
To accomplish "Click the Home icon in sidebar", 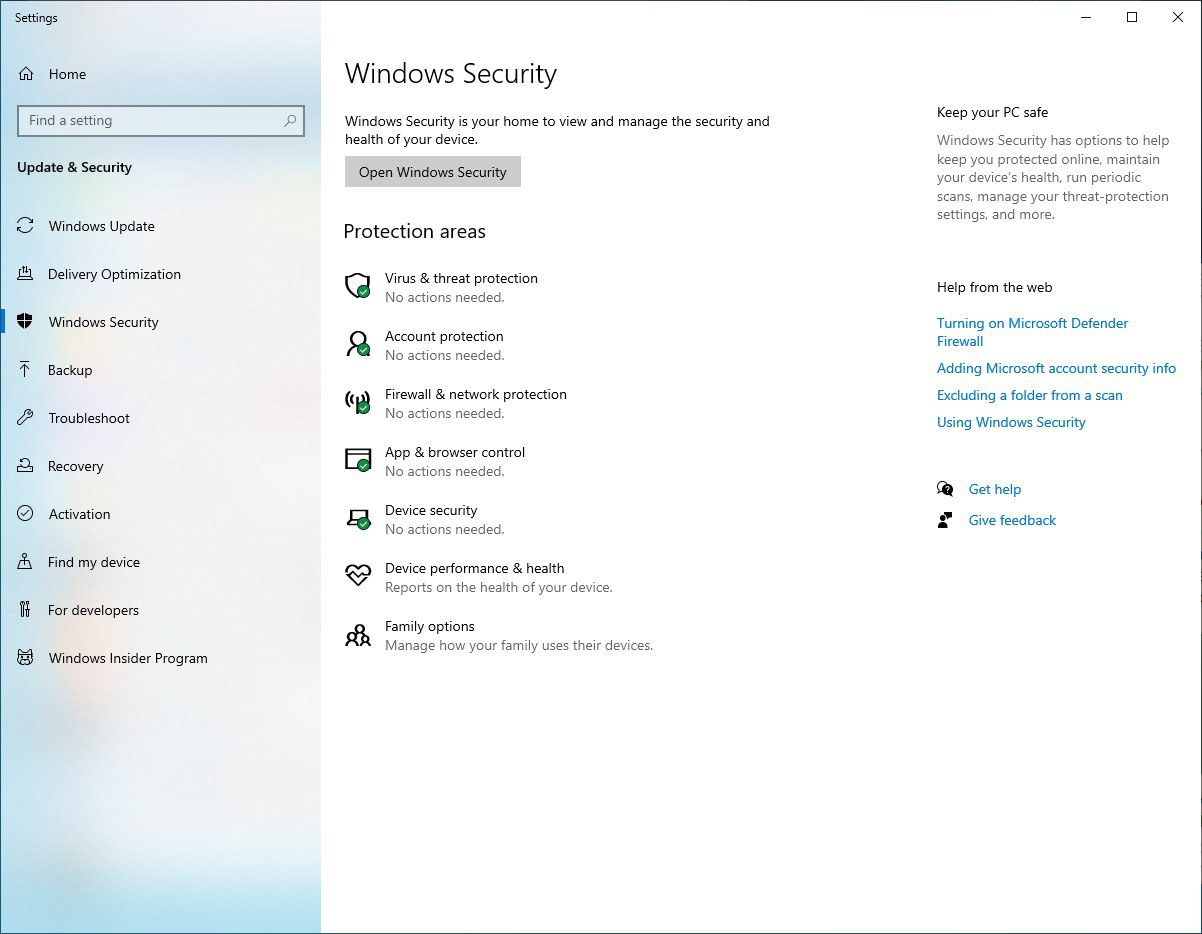I will pos(26,74).
